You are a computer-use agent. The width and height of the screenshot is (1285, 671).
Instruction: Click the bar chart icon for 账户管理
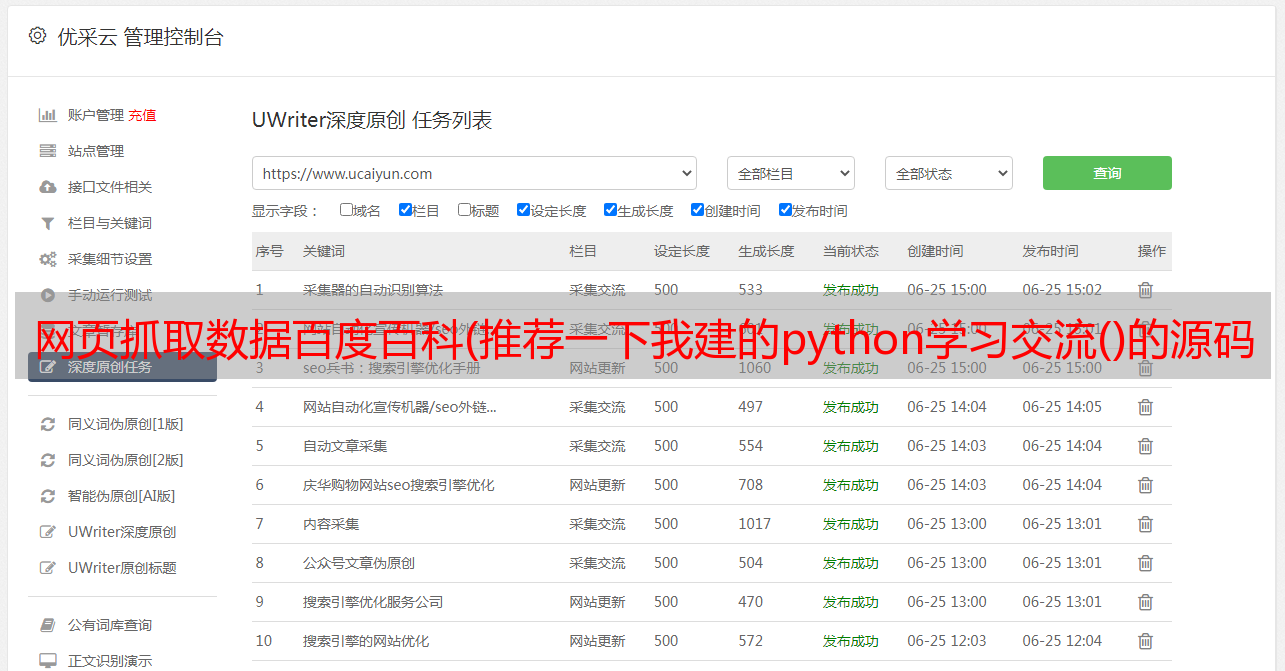[47, 115]
